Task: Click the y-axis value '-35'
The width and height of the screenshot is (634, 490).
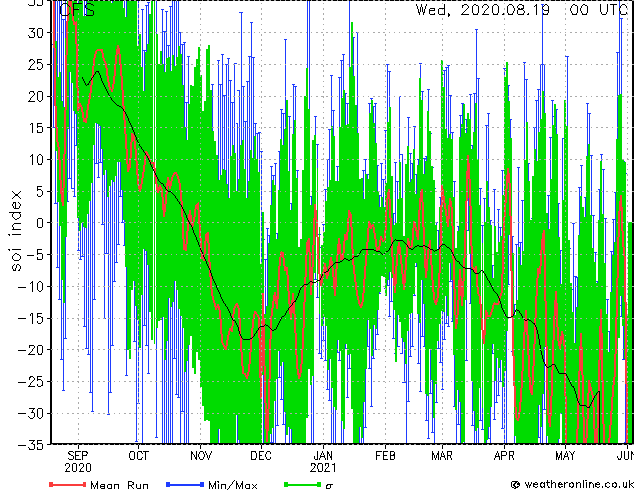Action: (31, 445)
